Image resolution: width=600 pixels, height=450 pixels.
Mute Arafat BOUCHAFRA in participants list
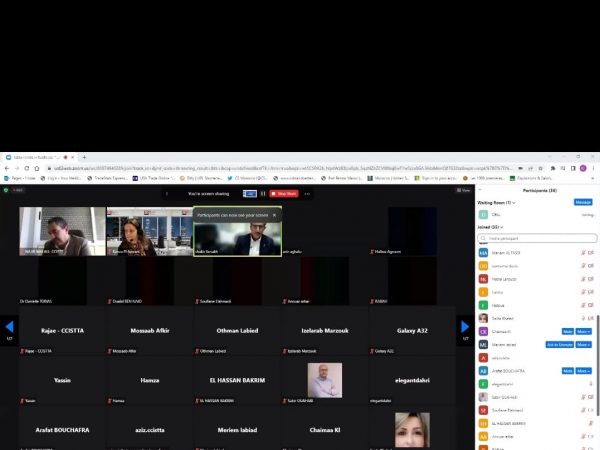568,371
